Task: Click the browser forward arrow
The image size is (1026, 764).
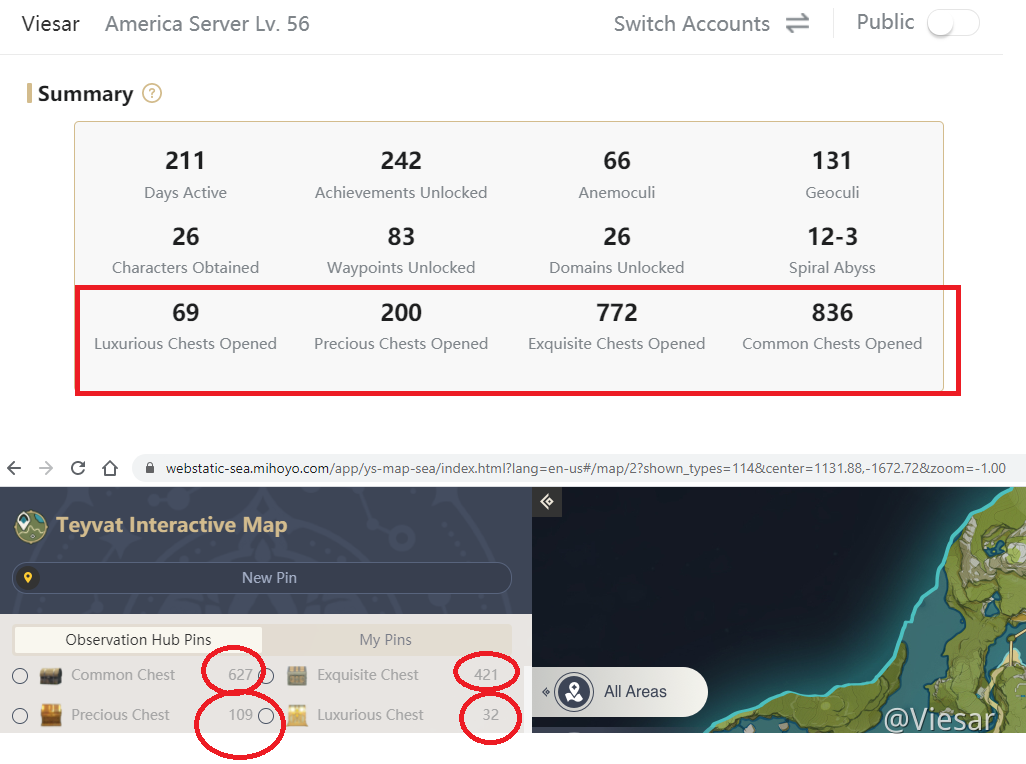Action: 46,468
